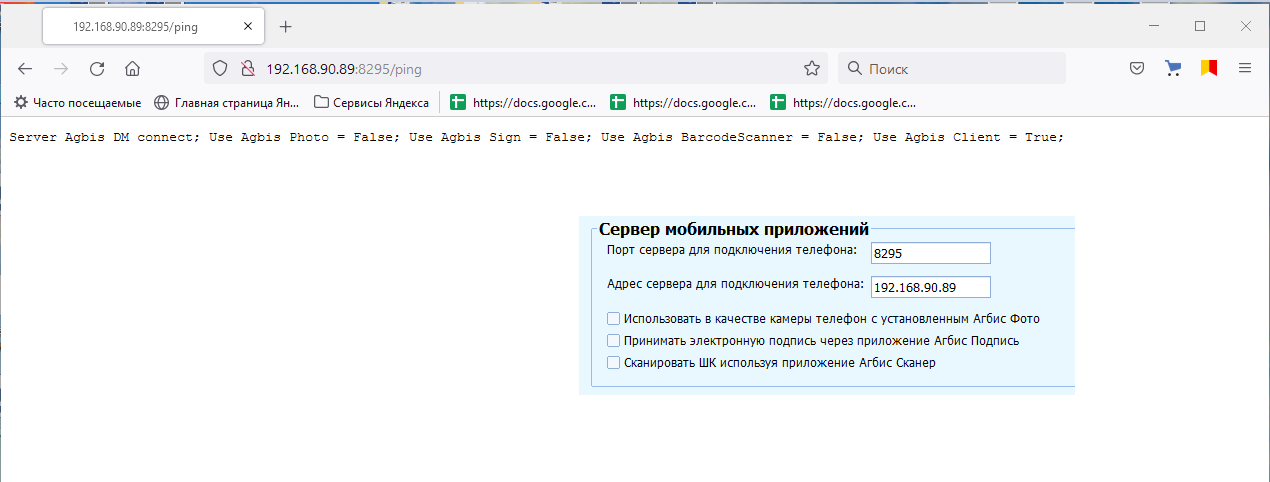Click the Сервер мобильных приложений heading

(733, 228)
